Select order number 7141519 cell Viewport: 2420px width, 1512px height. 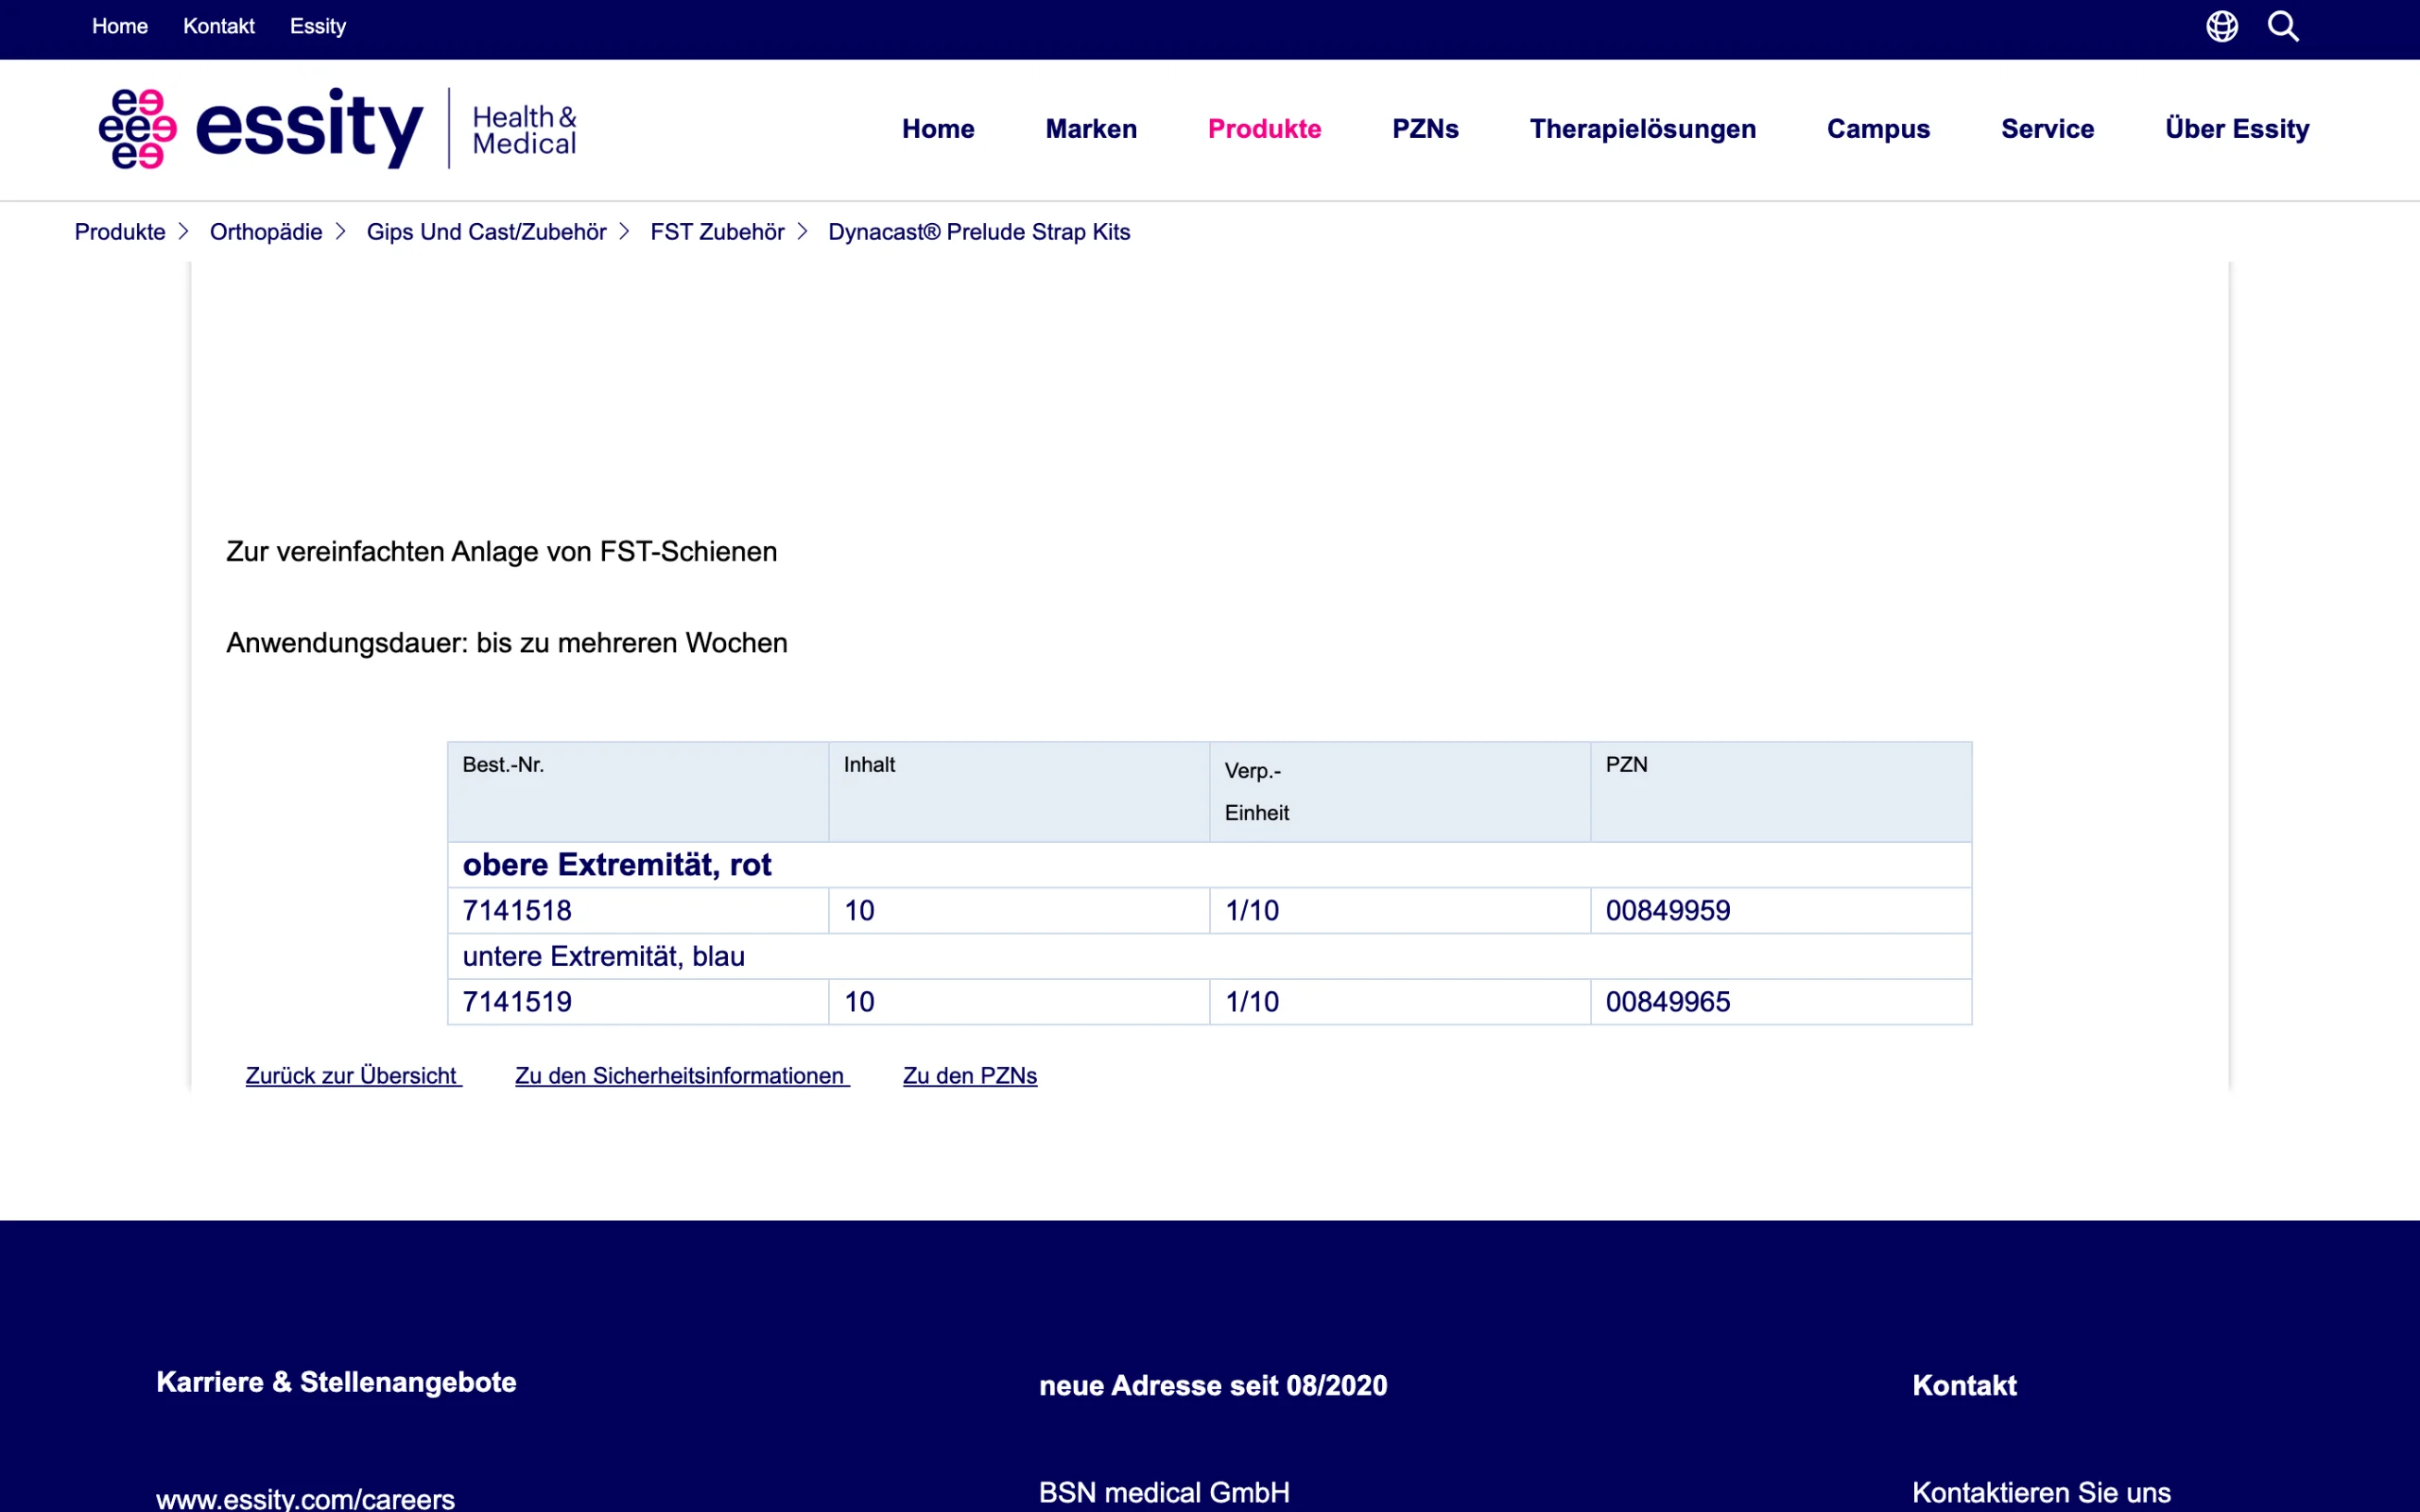click(x=638, y=1002)
